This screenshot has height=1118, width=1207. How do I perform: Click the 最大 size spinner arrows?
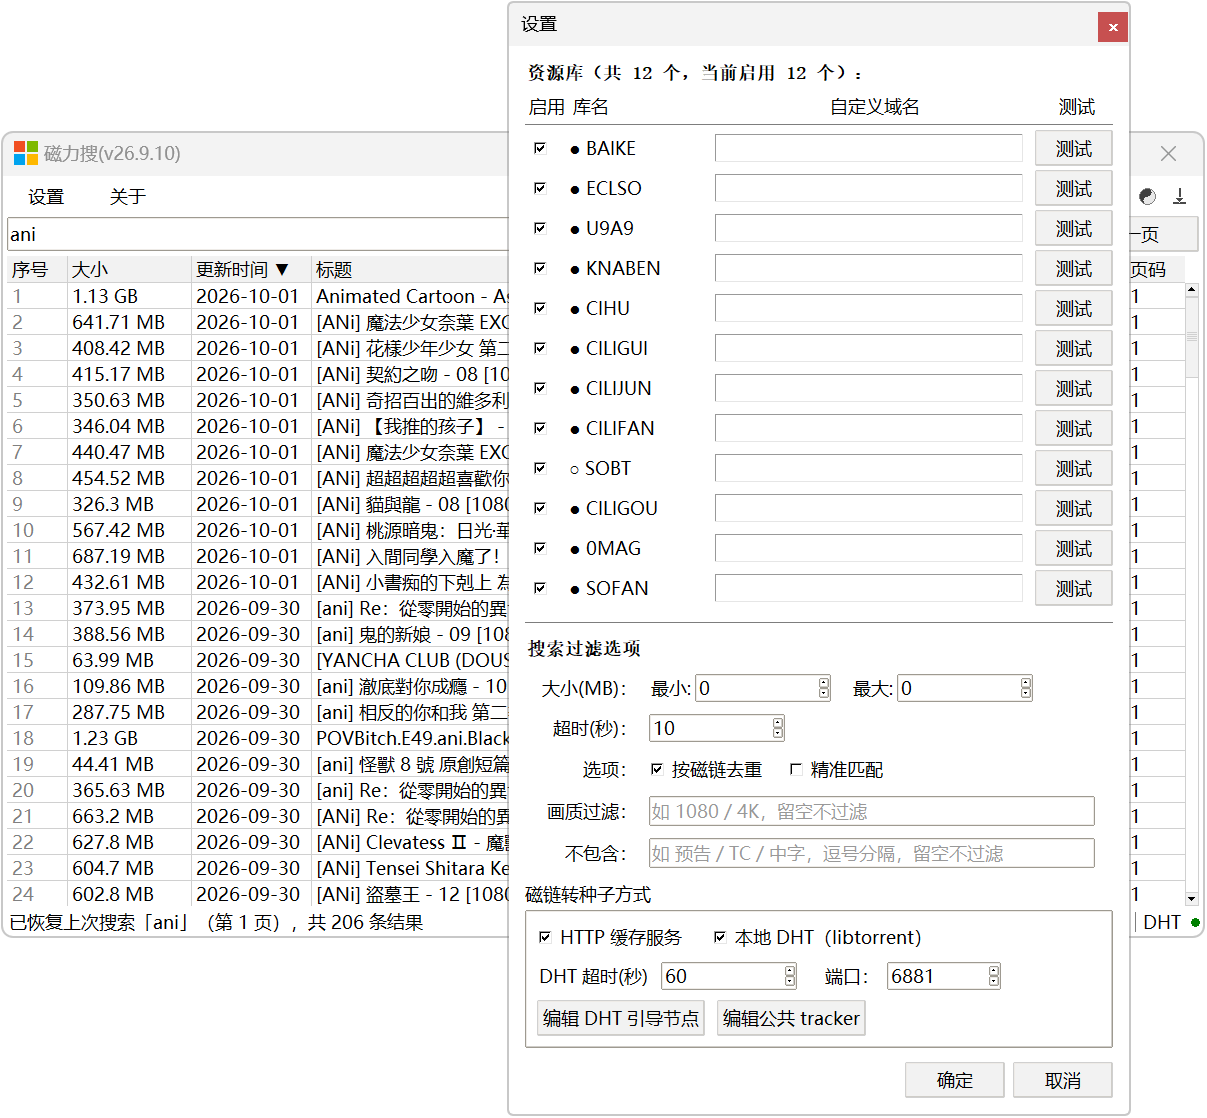tap(1026, 688)
